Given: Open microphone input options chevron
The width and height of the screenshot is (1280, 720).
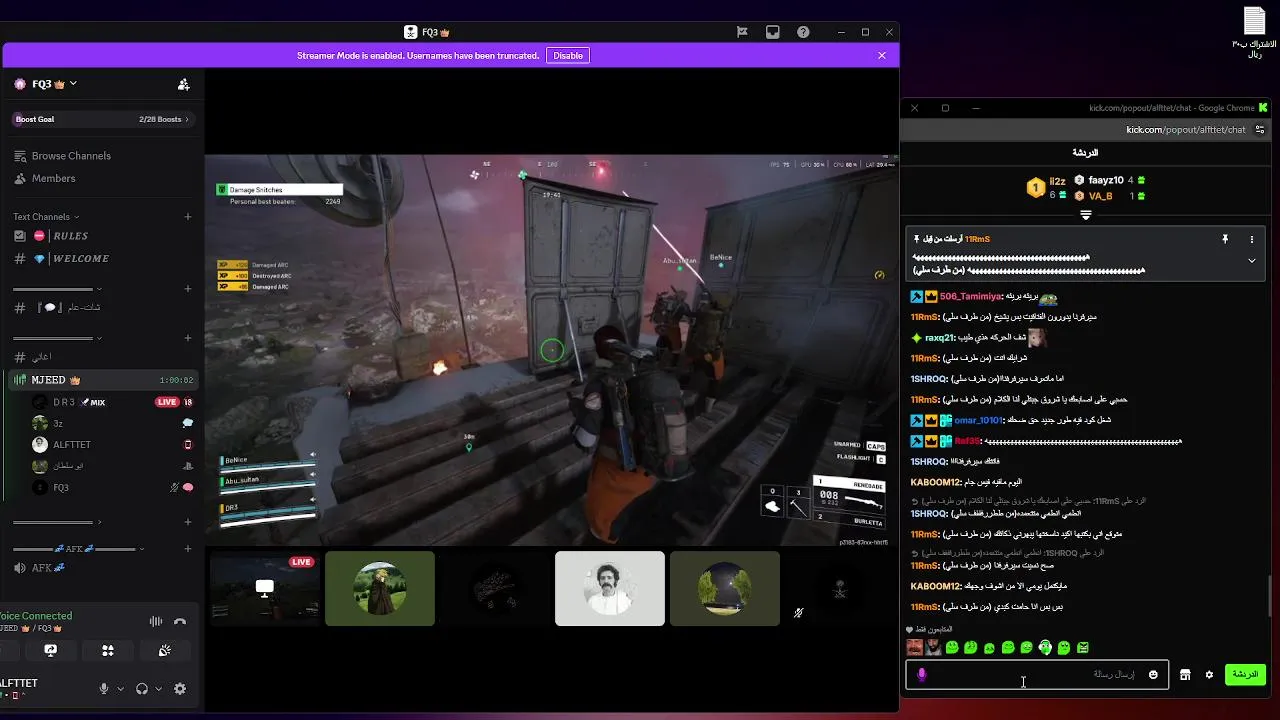Looking at the screenshot, I should (120, 689).
